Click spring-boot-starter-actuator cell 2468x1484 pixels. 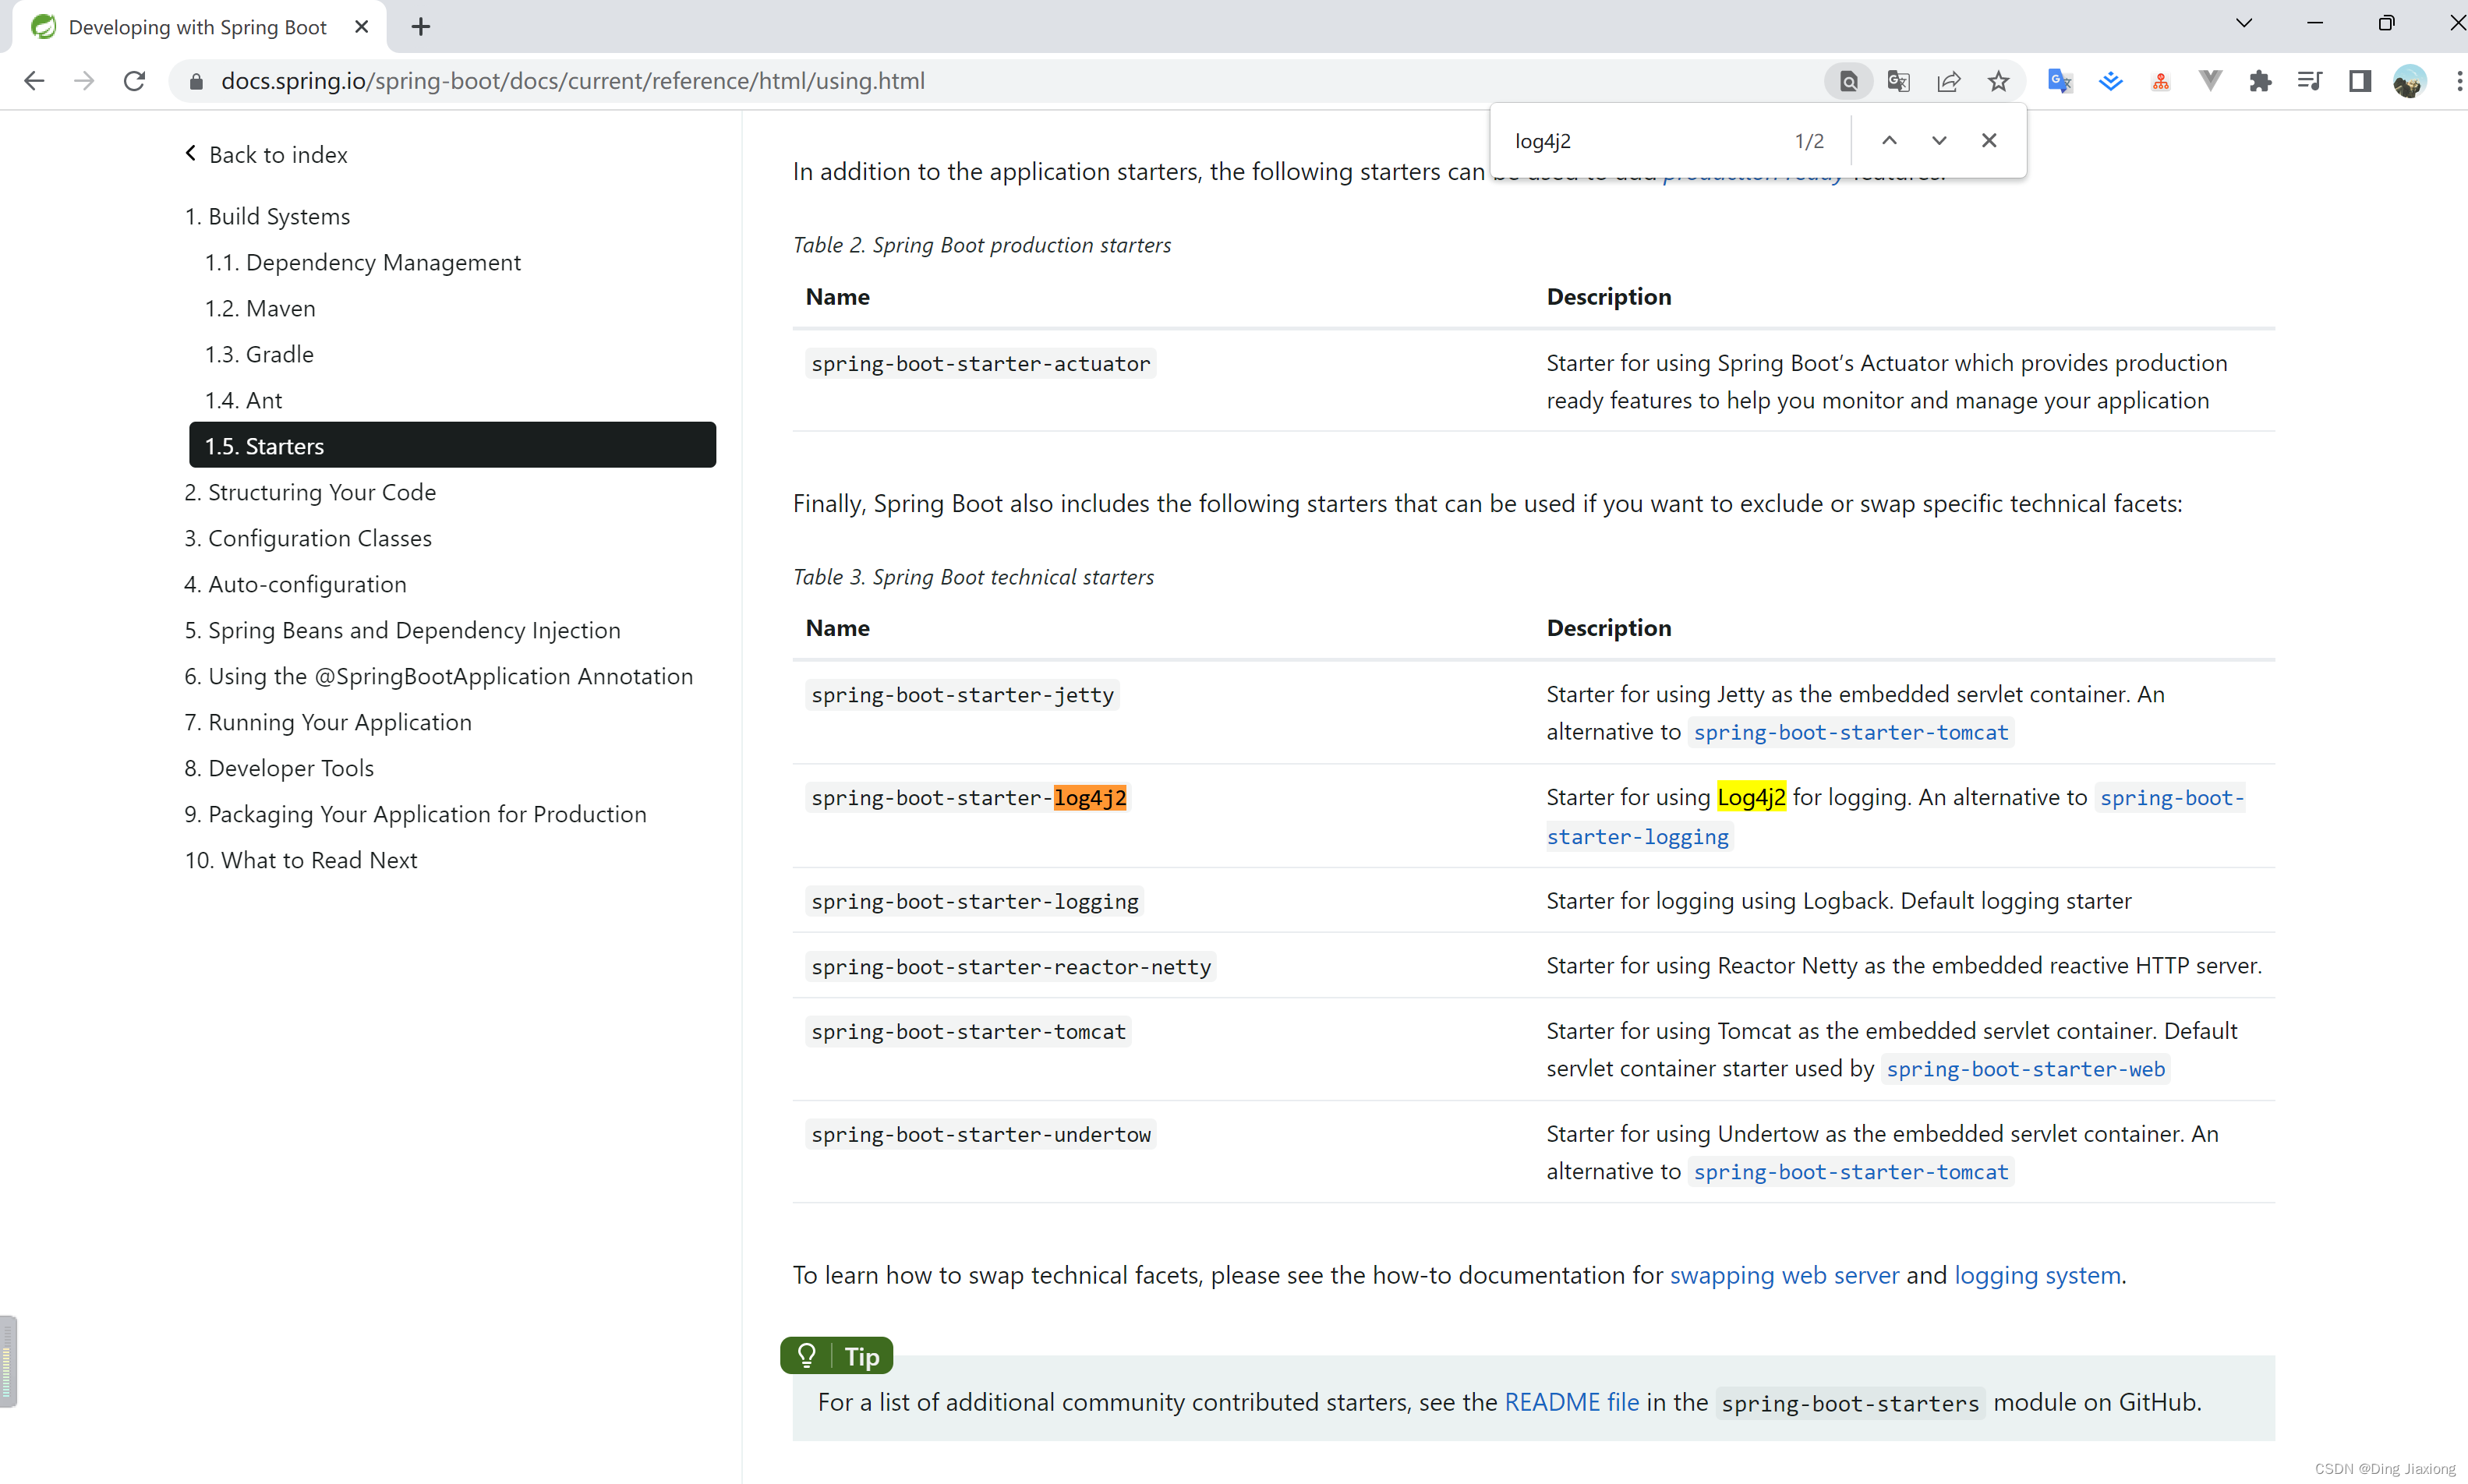click(980, 364)
